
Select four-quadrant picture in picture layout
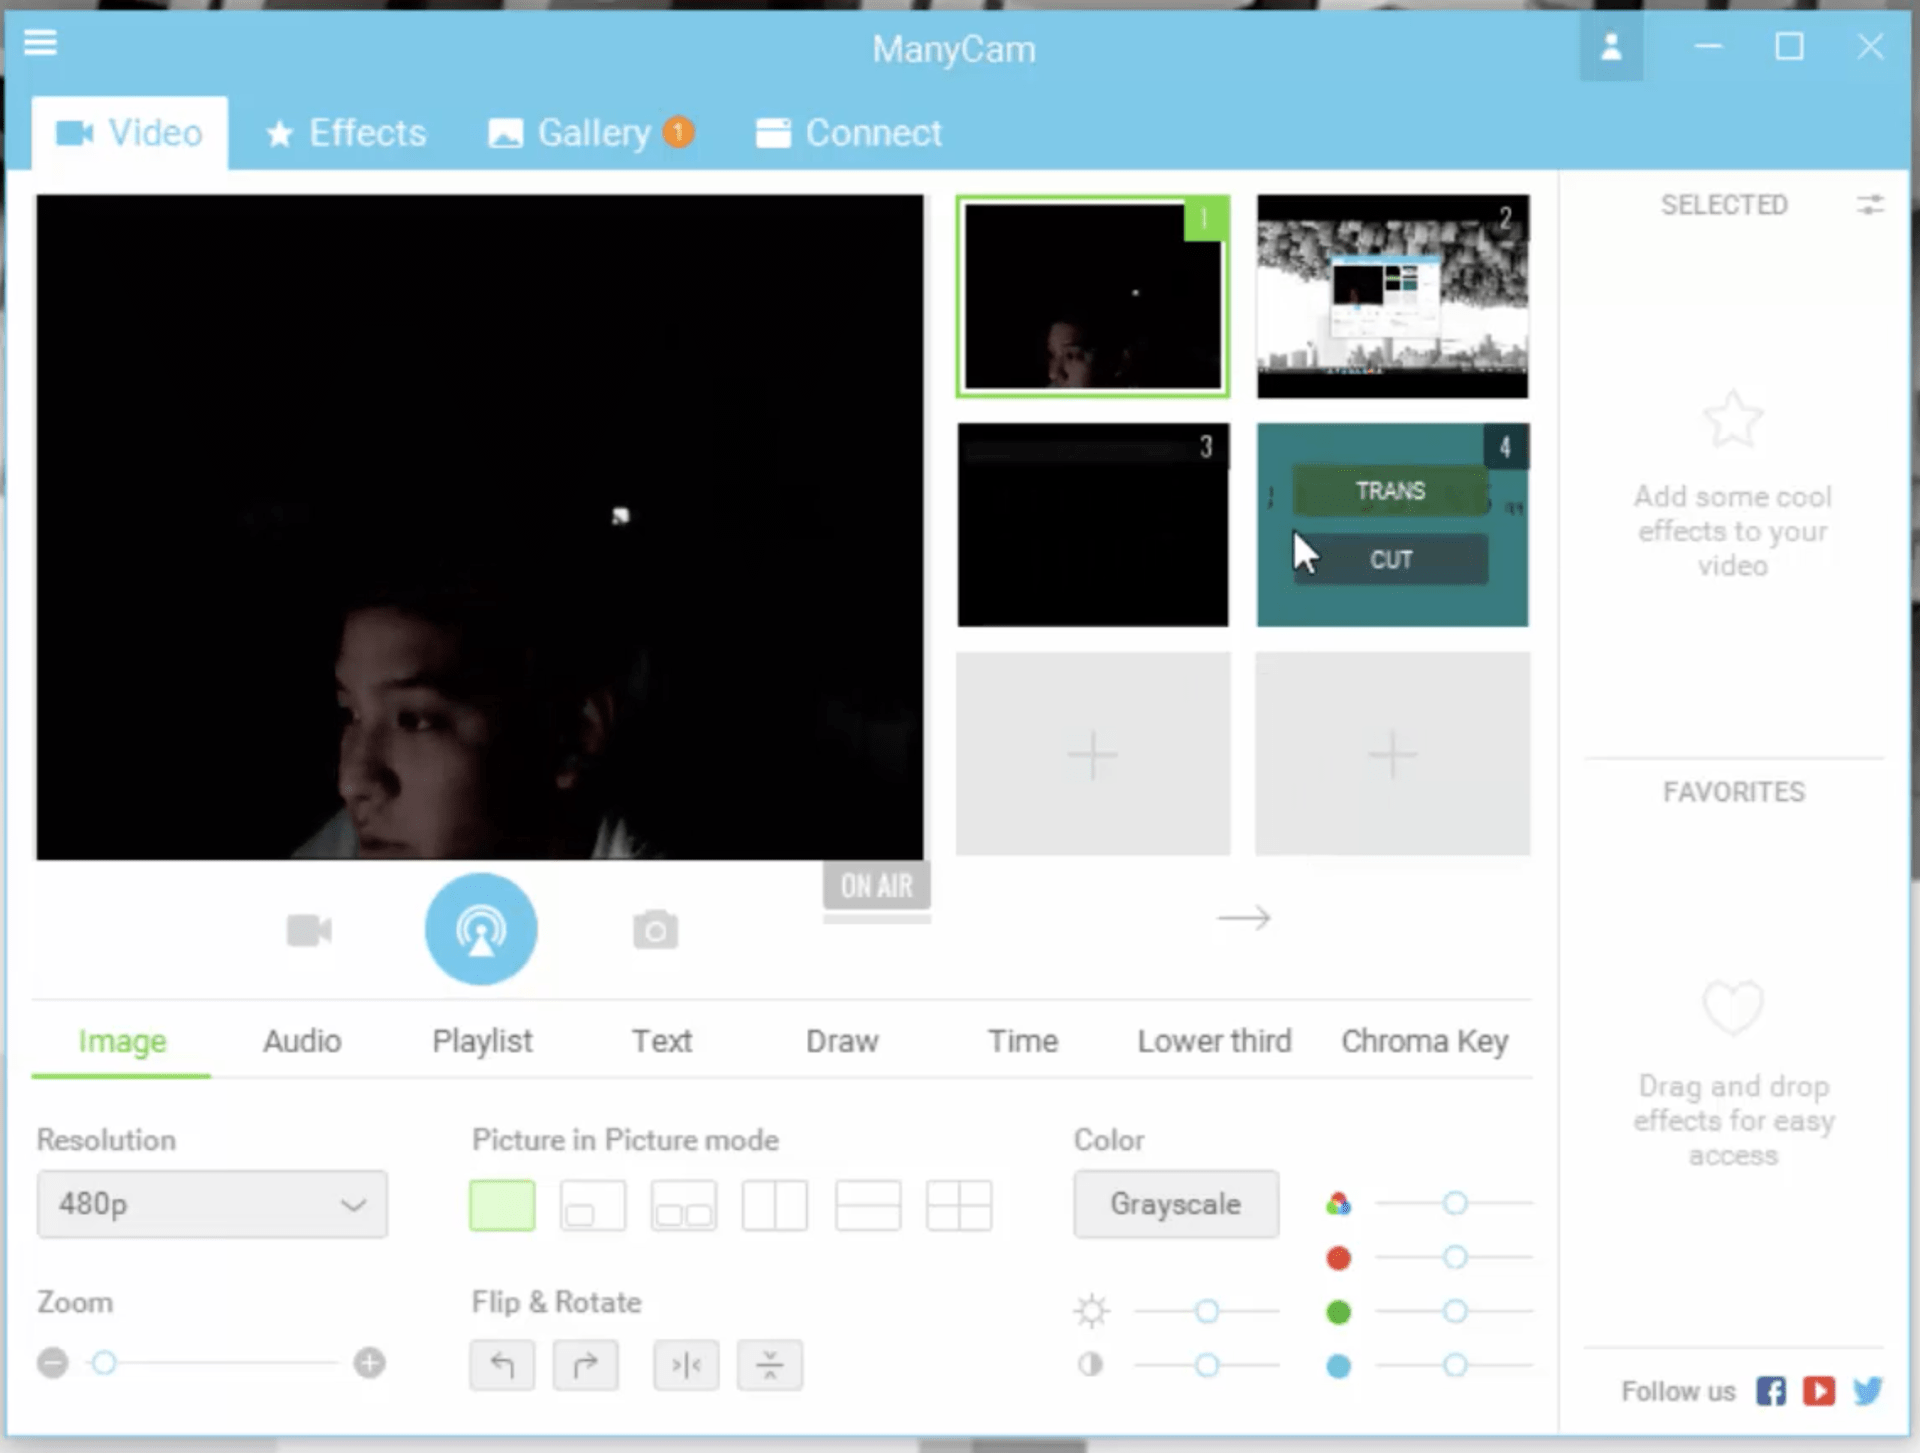coord(959,1205)
